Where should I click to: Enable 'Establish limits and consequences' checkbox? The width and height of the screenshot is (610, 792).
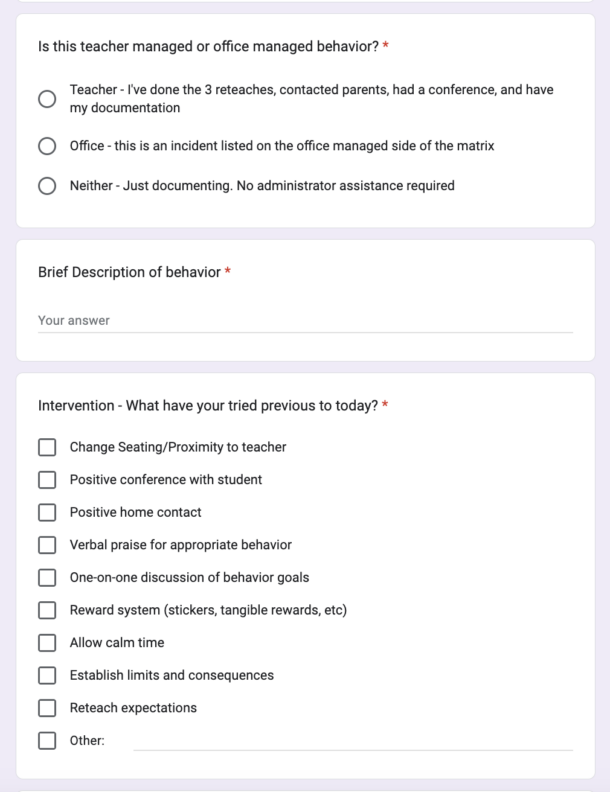47,675
